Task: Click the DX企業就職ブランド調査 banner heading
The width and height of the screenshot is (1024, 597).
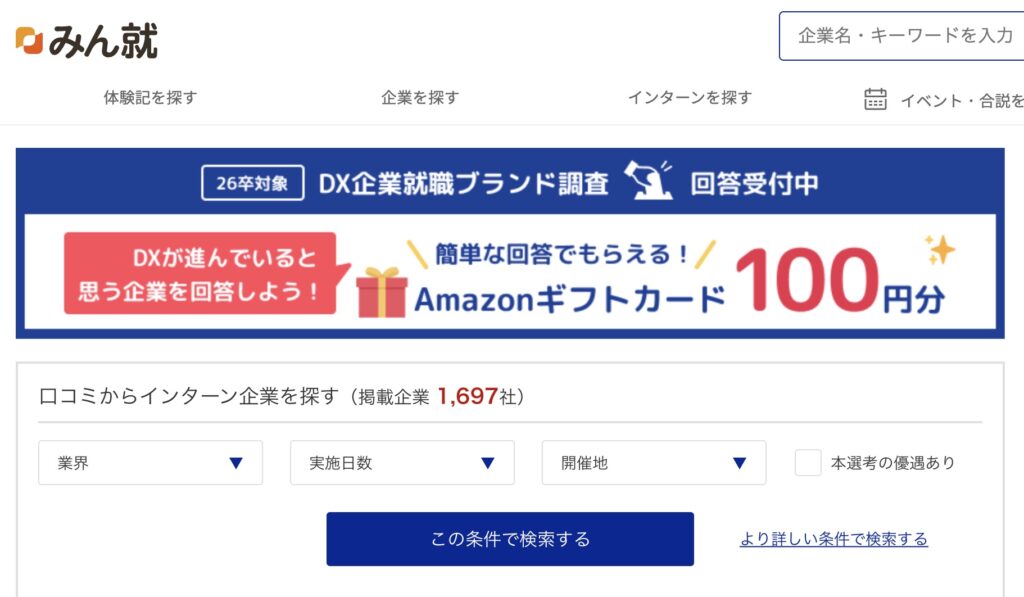Action: pos(464,183)
